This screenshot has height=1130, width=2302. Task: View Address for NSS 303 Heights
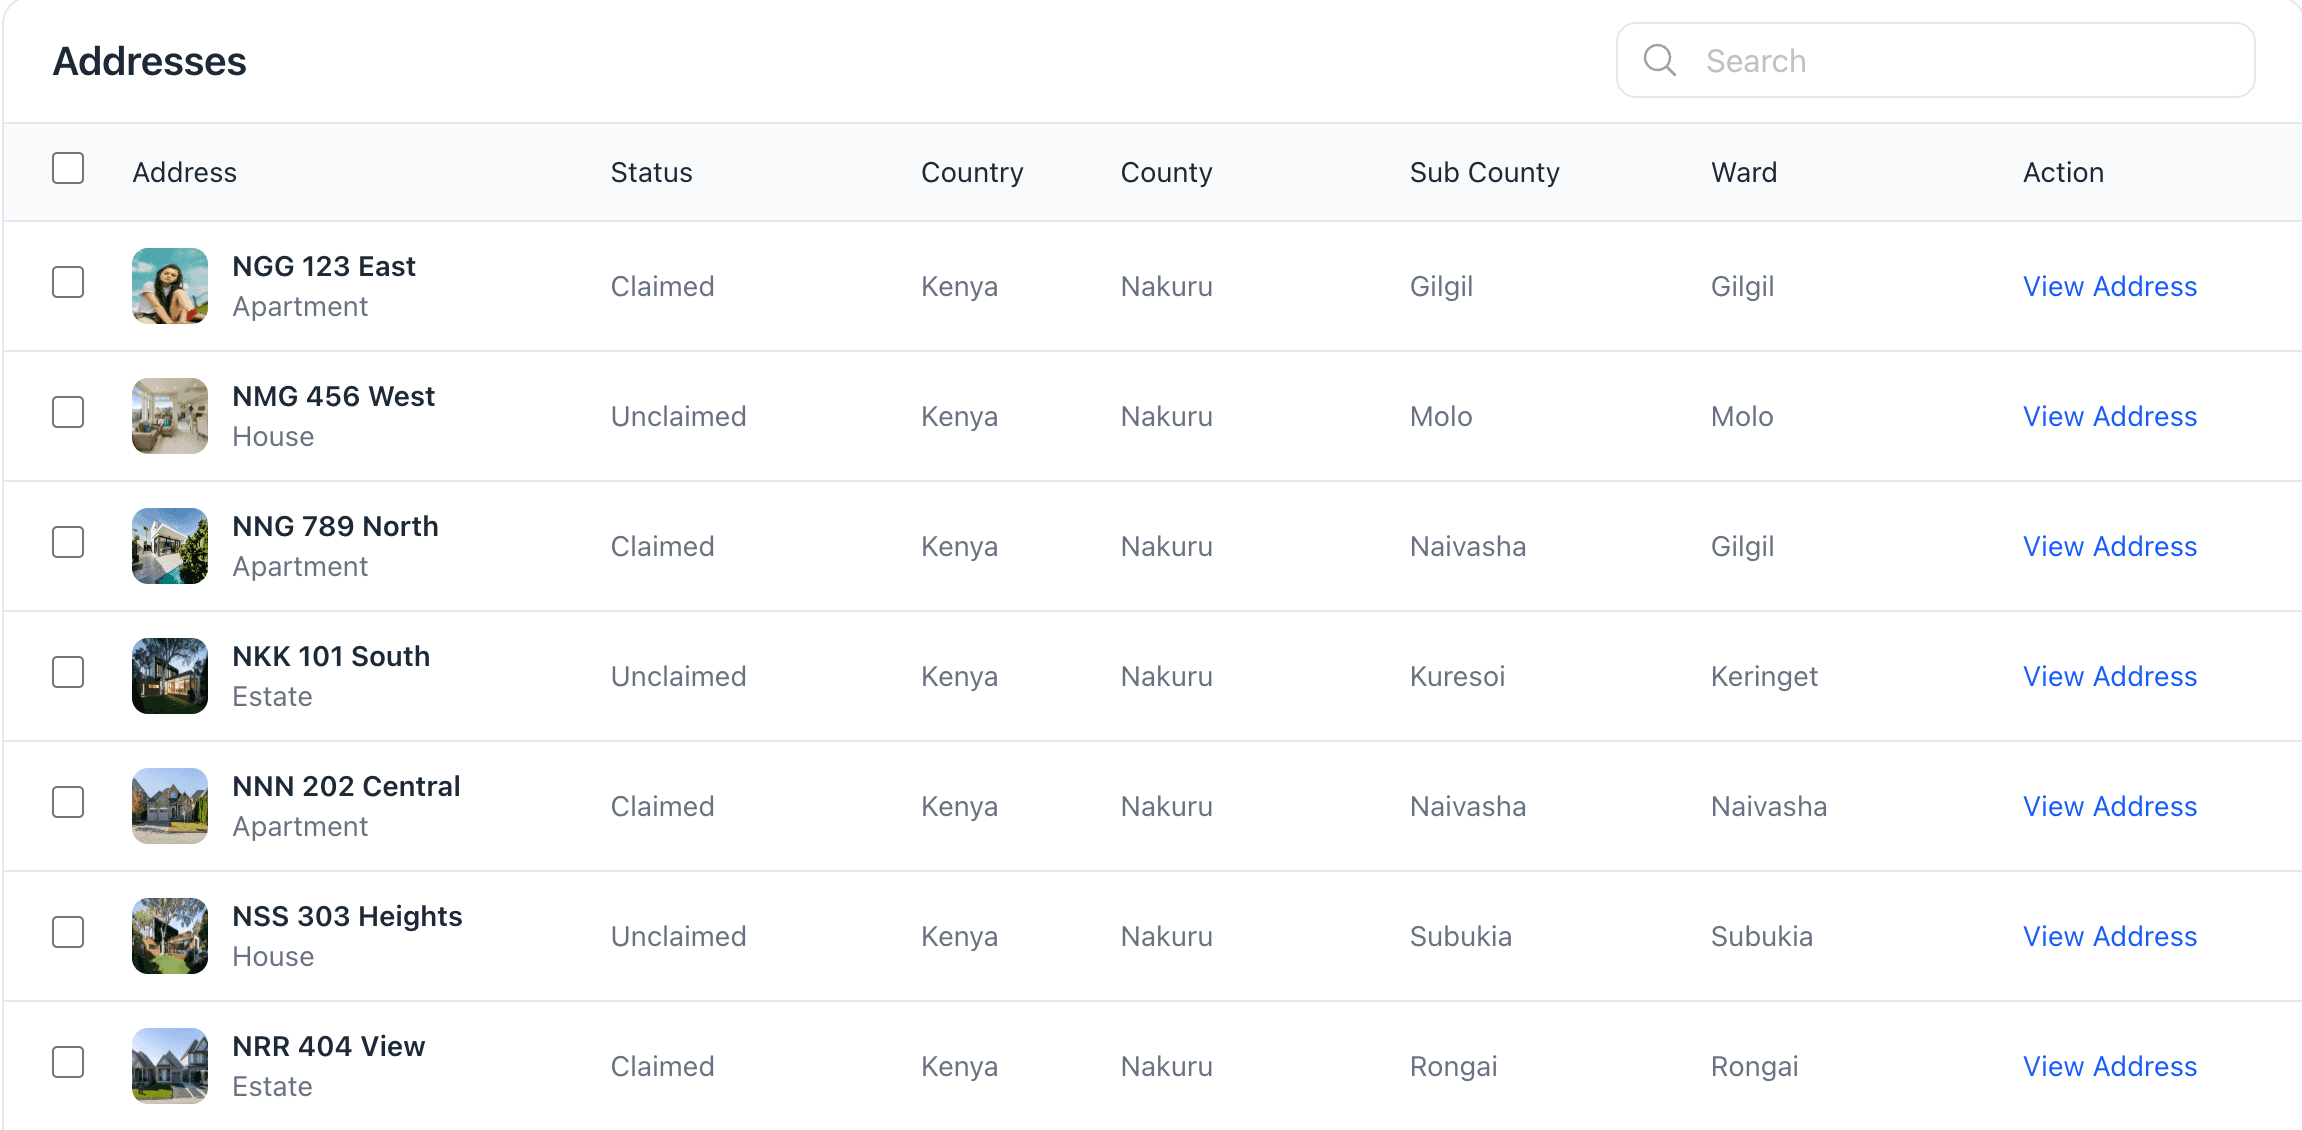point(2110,937)
